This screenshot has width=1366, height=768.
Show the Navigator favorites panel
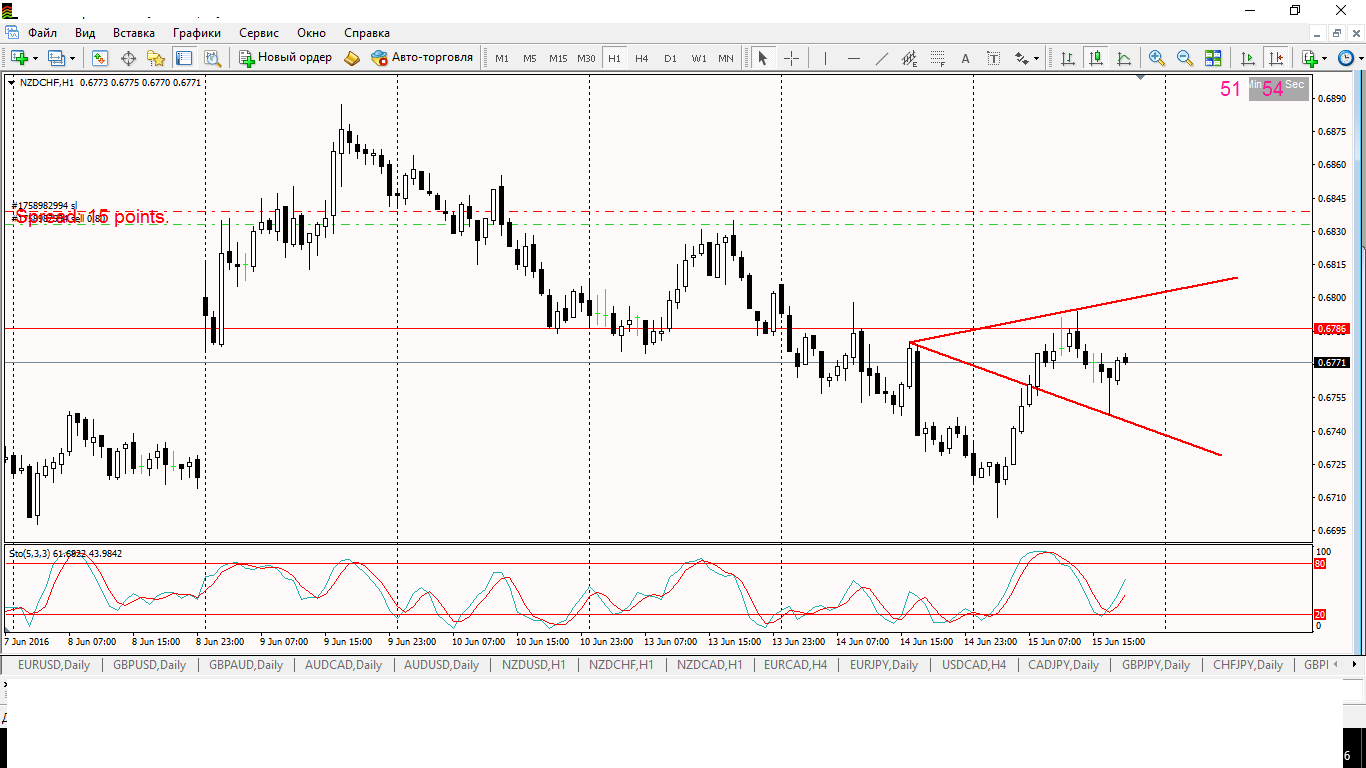pos(156,58)
